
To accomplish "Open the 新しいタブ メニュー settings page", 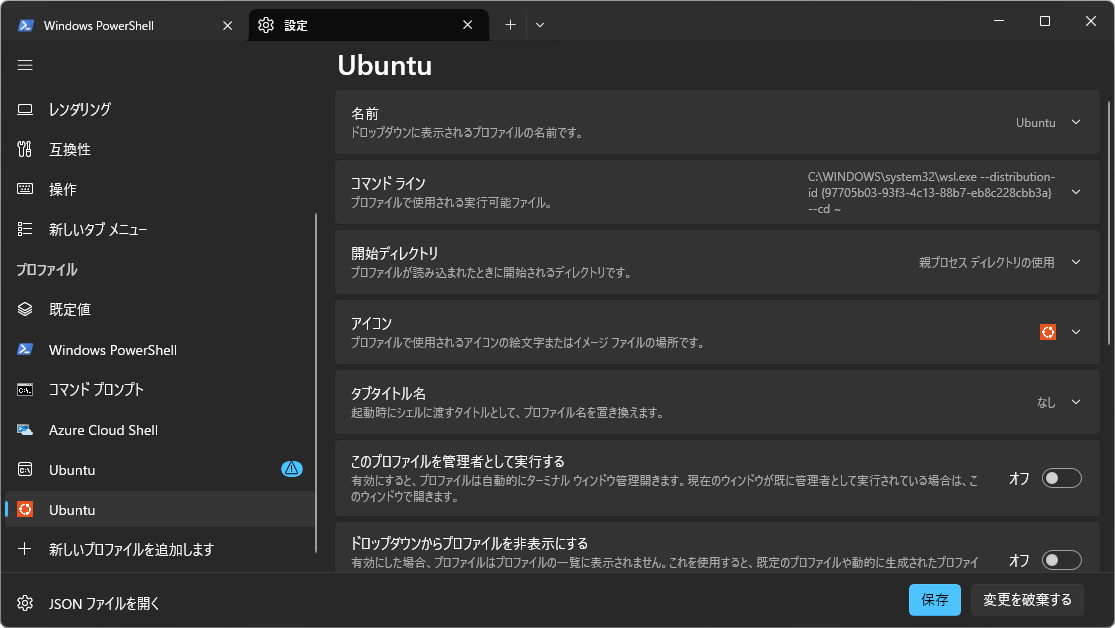I will coord(98,229).
